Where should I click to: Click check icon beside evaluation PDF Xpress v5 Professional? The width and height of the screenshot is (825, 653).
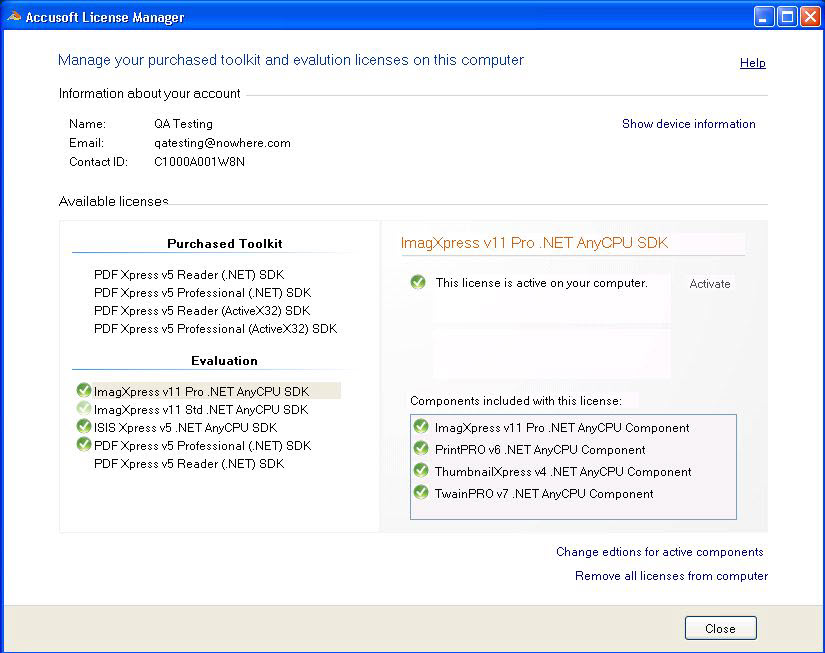[x=84, y=445]
